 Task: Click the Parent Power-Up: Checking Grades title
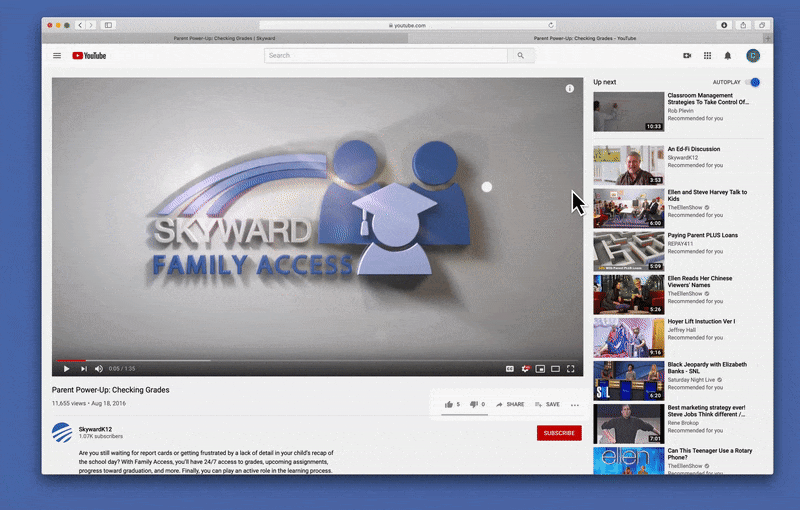111,390
